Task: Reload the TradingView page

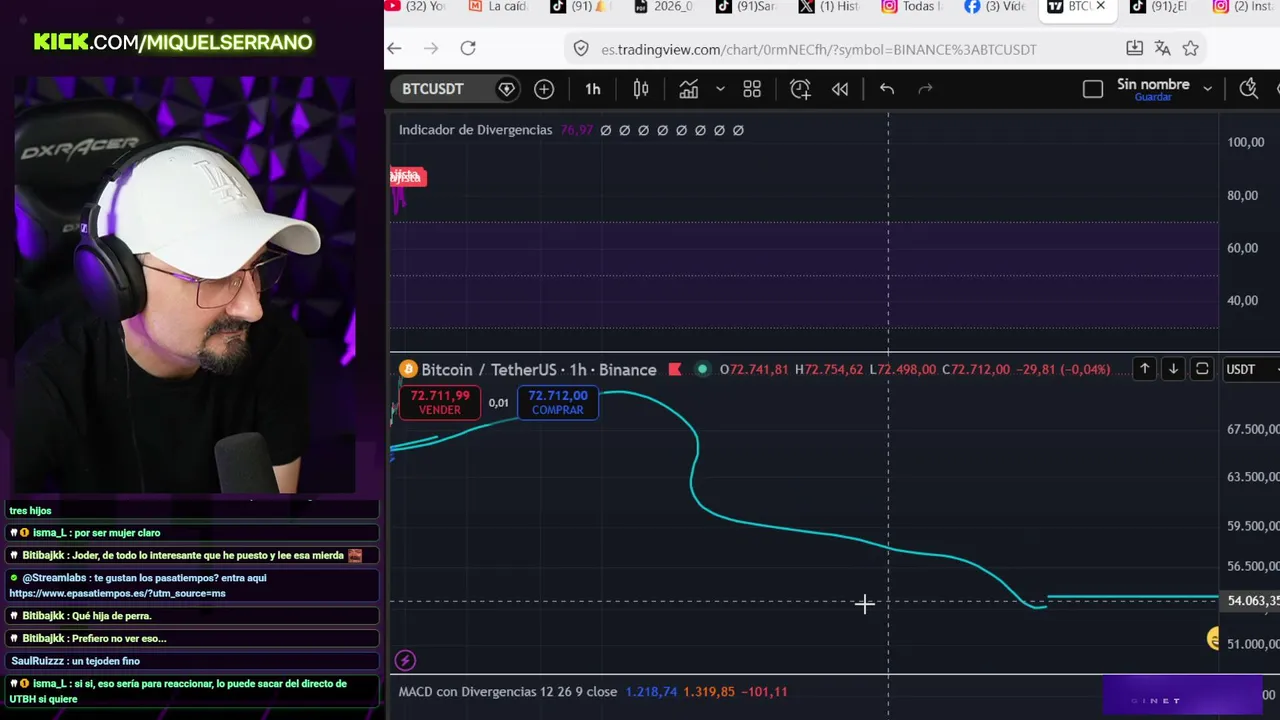Action: pos(468,48)
